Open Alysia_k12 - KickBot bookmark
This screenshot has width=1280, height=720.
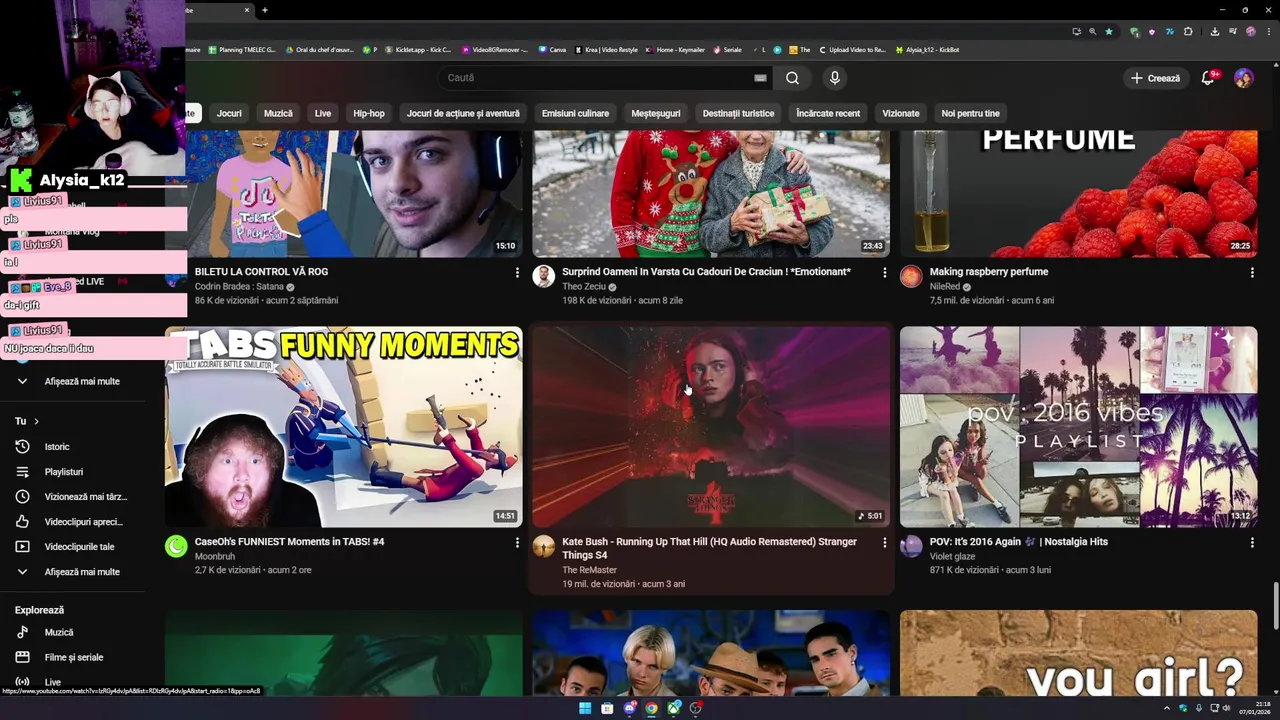[927, 49]
